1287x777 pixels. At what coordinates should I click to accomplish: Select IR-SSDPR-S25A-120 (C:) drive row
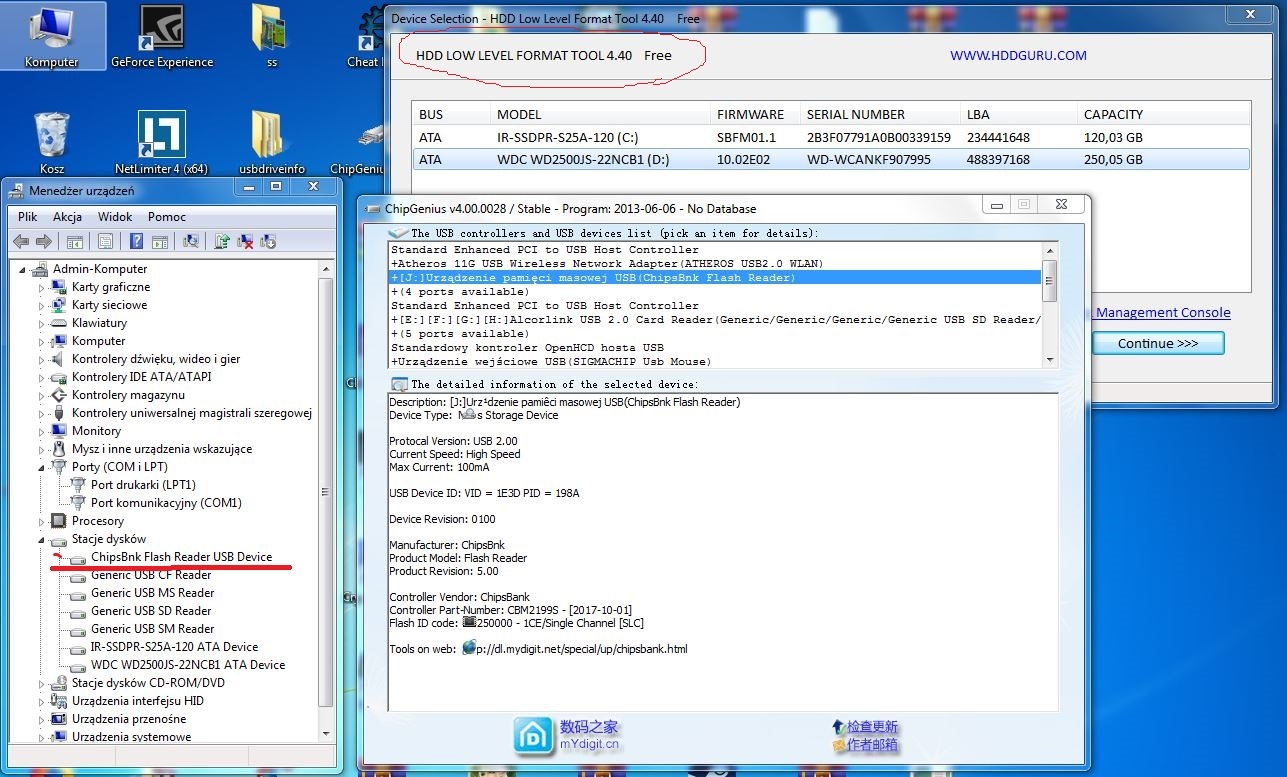[831, 137]
